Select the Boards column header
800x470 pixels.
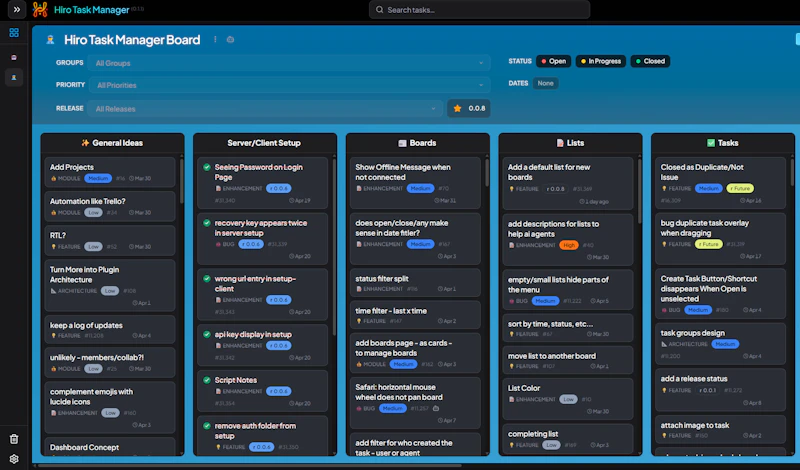(417, 143)
